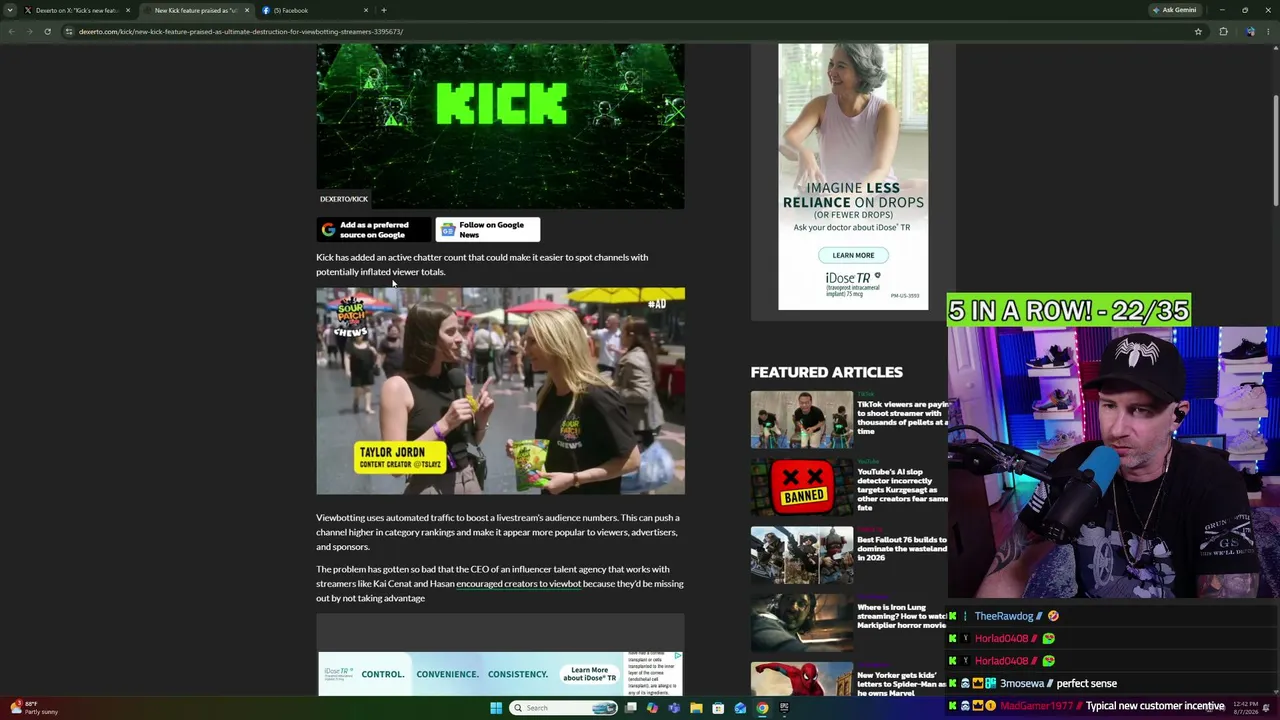Click 3mosewa's 'perfect sense' chat message
Viewport: 1280px width, 720px height.
1087,684
